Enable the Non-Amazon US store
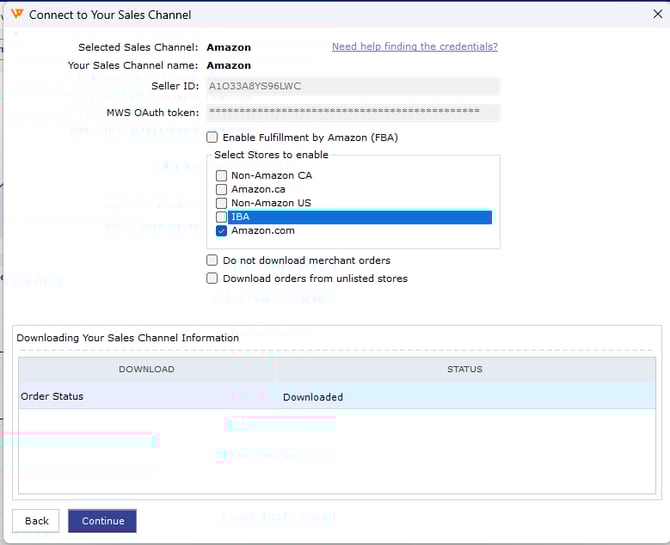 [x=222, y=203]
